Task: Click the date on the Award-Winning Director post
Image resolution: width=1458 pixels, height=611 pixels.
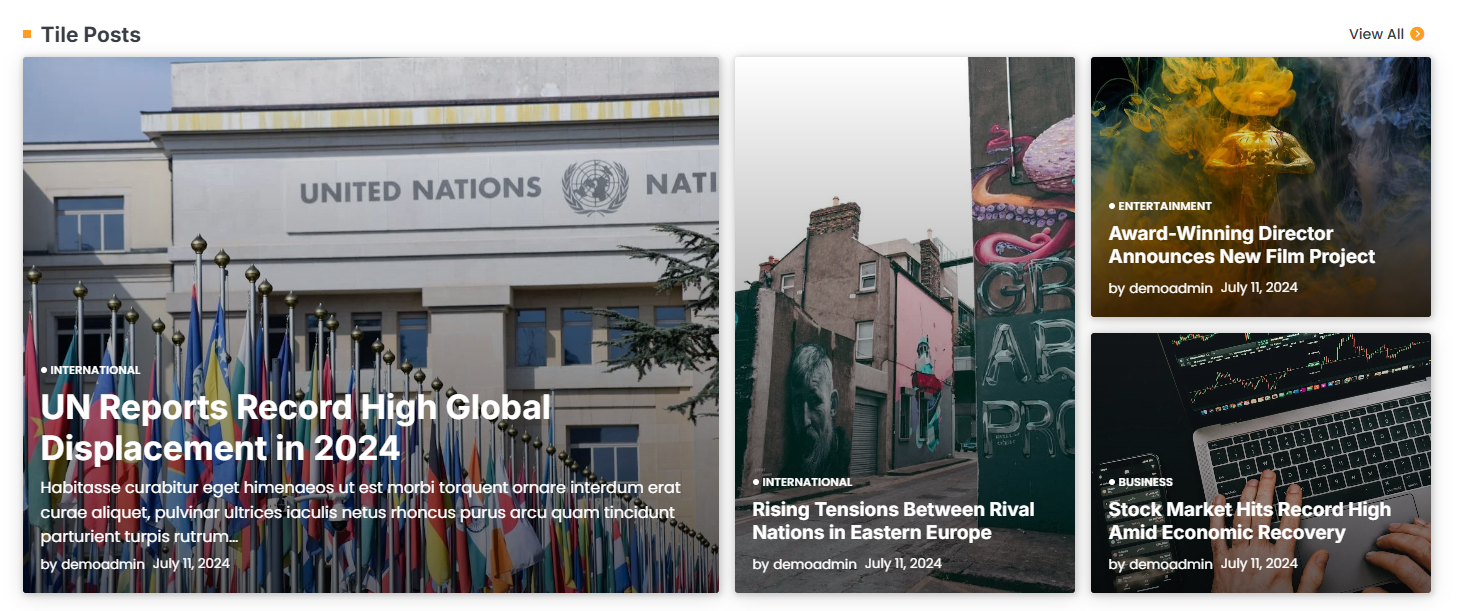Action: 1259,287
